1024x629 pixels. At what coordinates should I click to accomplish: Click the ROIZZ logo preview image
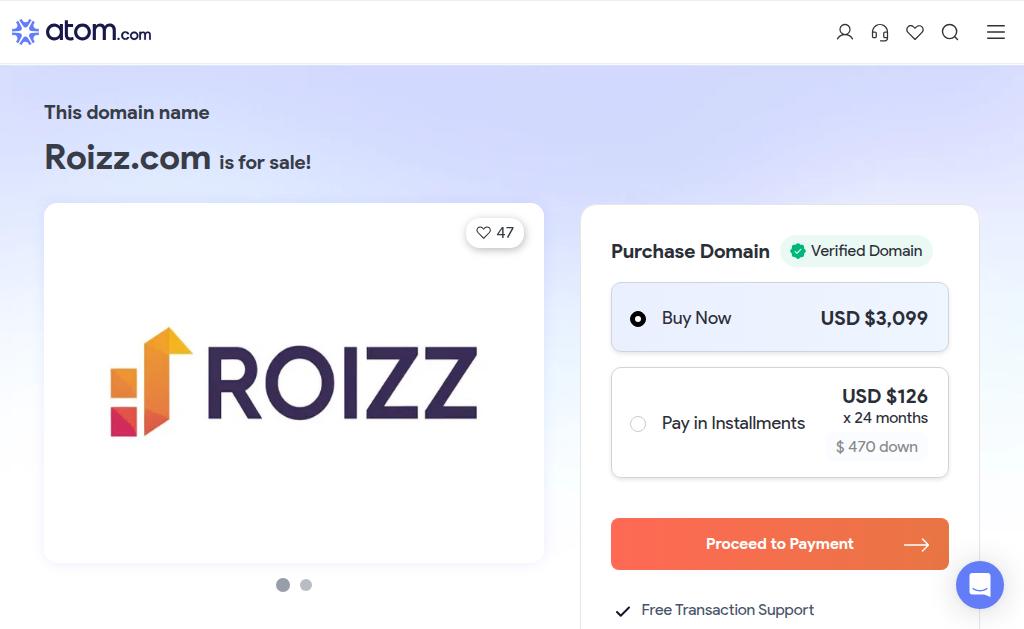point(294,382)
